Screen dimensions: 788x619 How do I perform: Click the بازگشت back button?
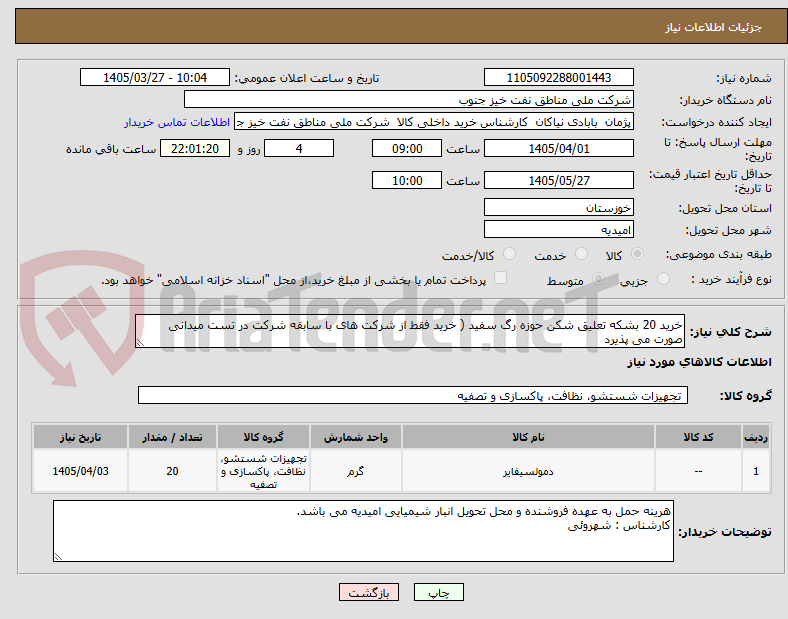pyautogui.click(x=369, y=592)
